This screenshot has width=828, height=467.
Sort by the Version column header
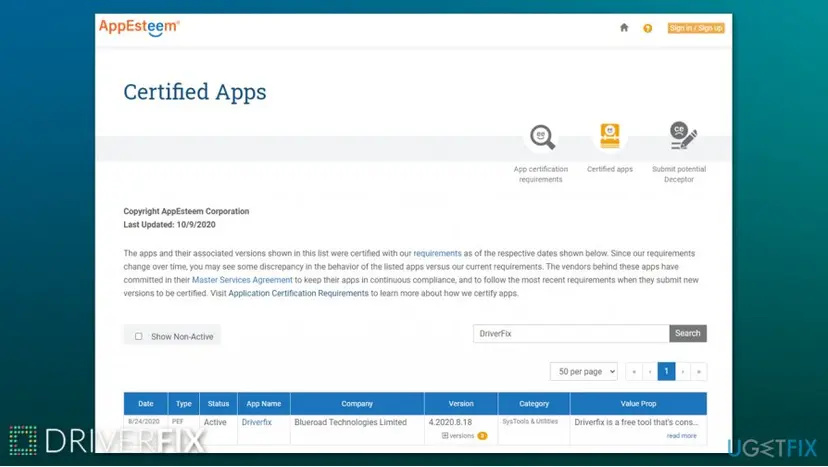(461, 404)
